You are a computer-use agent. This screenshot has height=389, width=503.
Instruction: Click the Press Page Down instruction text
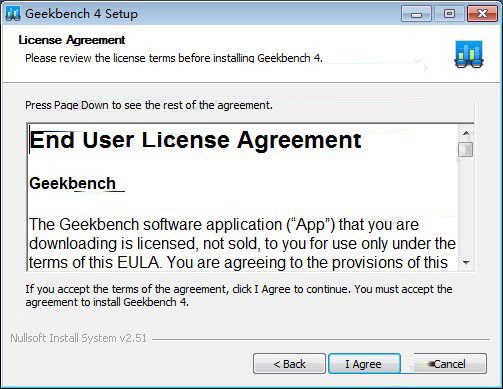[149, 105]
